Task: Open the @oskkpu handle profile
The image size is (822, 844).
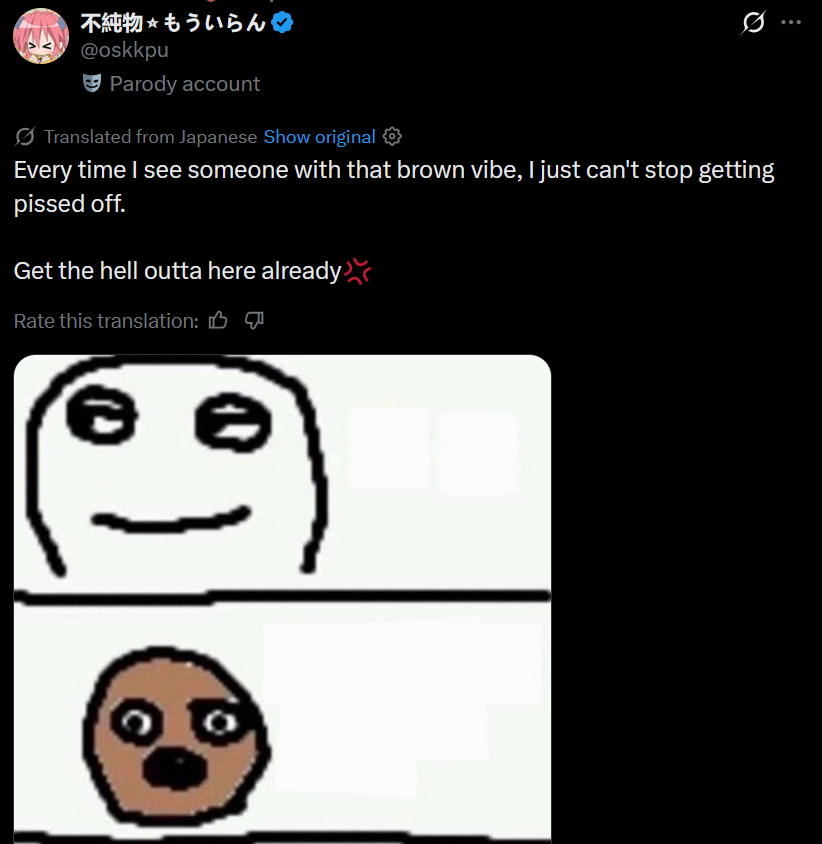Action: tap(124, 50)
